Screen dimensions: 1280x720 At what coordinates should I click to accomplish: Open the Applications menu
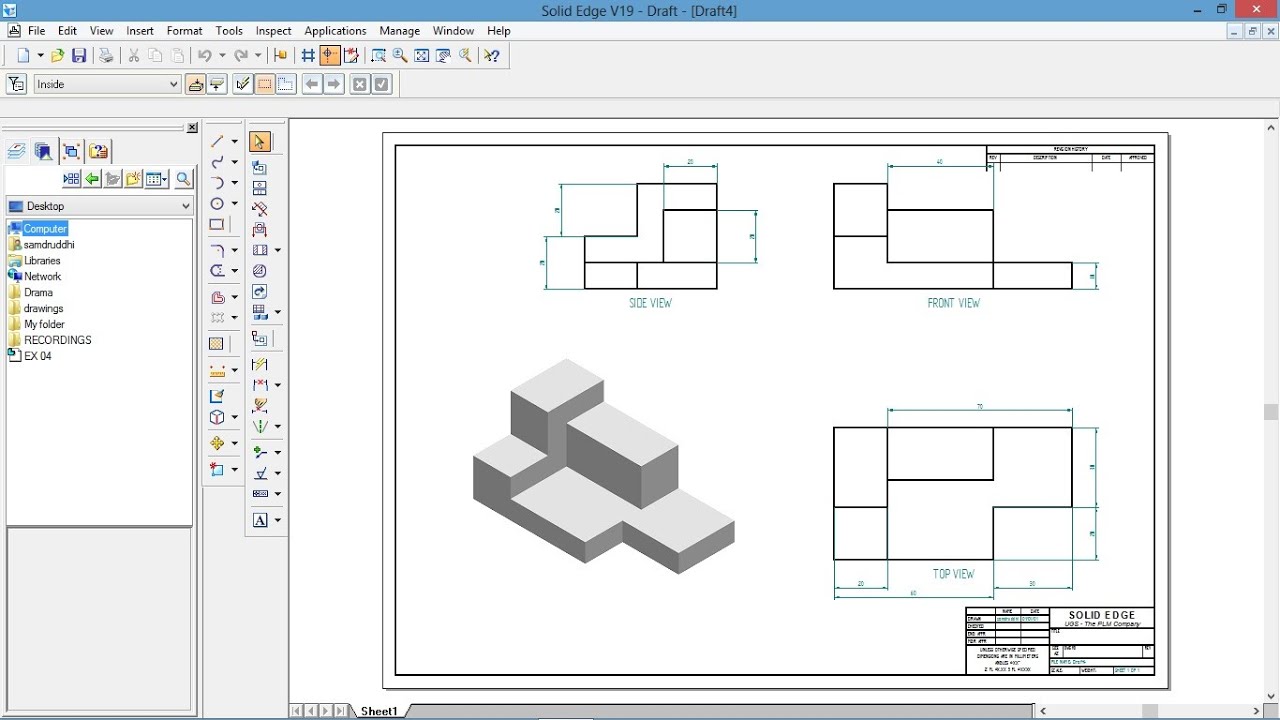pos(335,31)
